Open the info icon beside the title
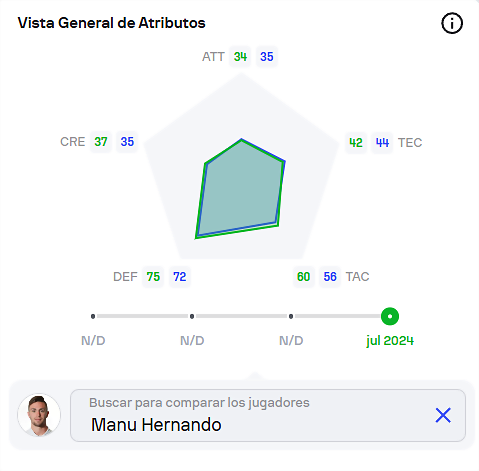This screenshot has width=479, height=471. [x=452, y=23]
